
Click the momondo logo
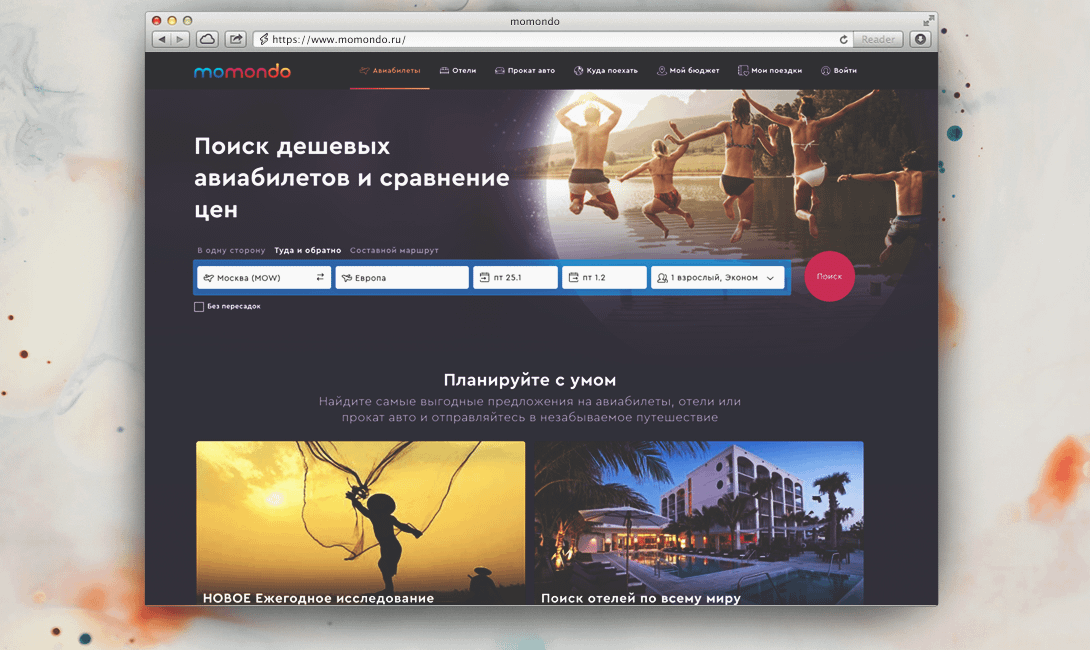pos(242,71)
